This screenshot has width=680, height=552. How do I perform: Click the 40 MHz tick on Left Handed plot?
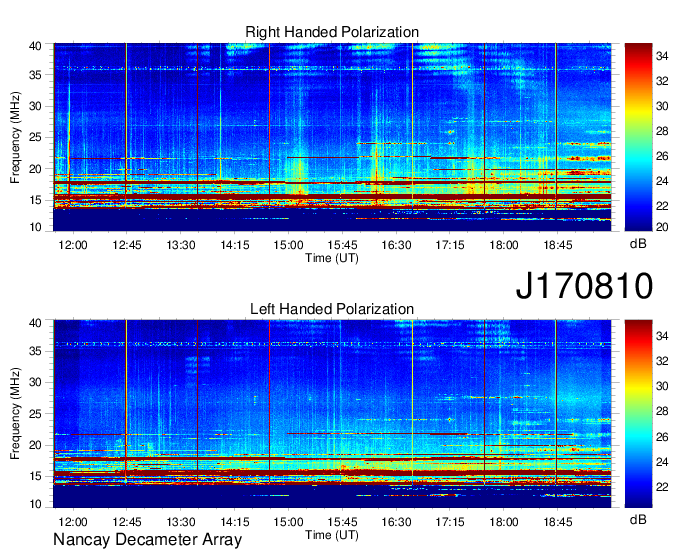coord(35,323)
